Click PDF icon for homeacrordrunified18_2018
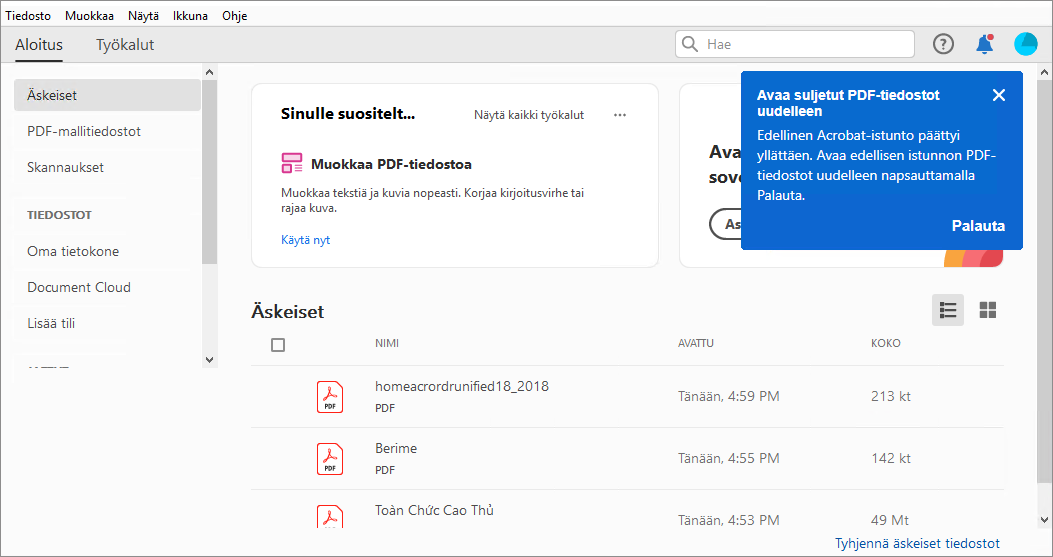 330,397
